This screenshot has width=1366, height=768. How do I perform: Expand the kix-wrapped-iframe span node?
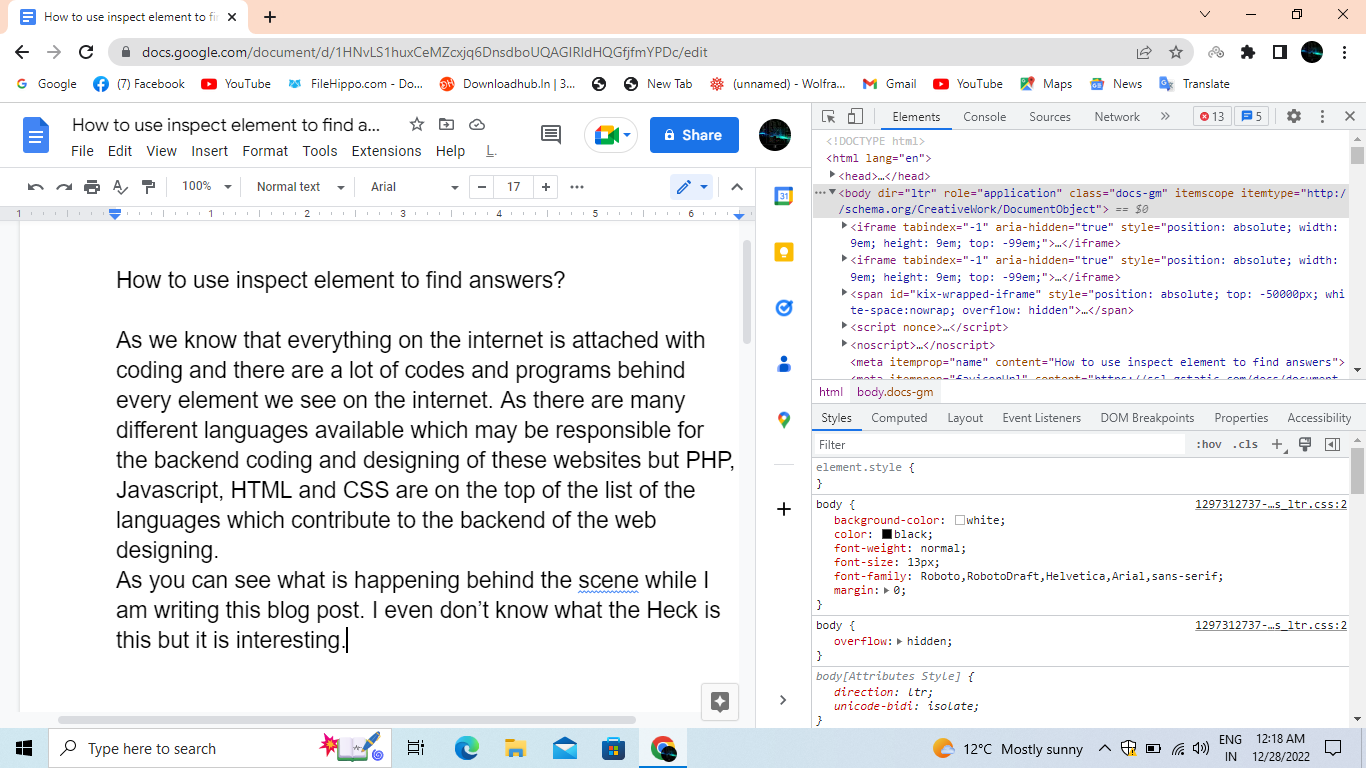(x=845, y=294)
